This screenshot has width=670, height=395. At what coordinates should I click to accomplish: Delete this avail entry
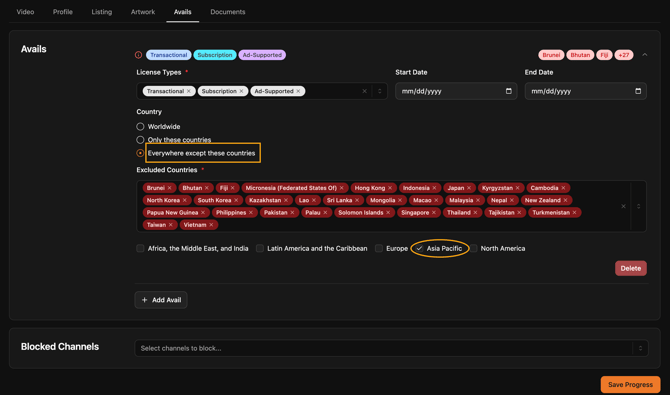[x=631, y=268]
